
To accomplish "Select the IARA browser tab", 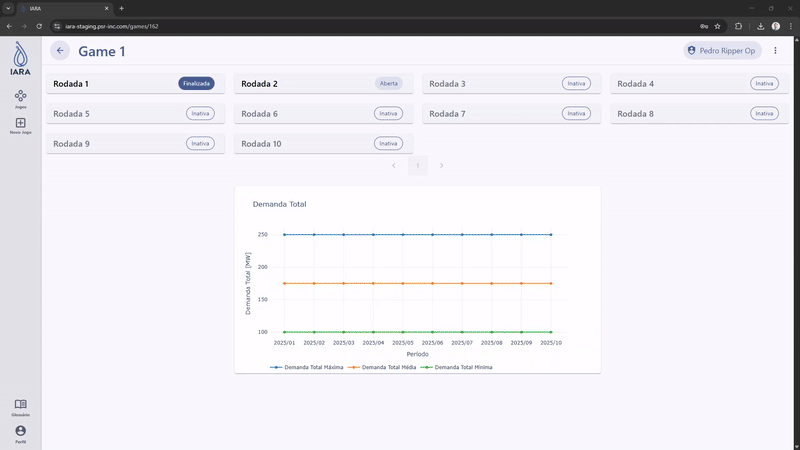I will [65, 8].
